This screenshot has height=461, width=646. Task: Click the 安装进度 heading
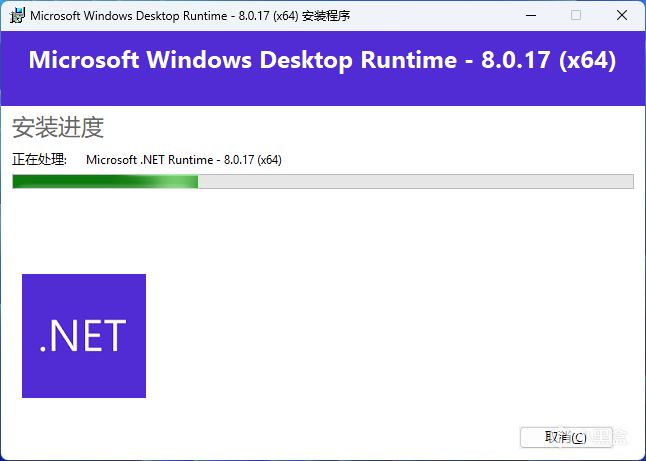pos(58,127)
